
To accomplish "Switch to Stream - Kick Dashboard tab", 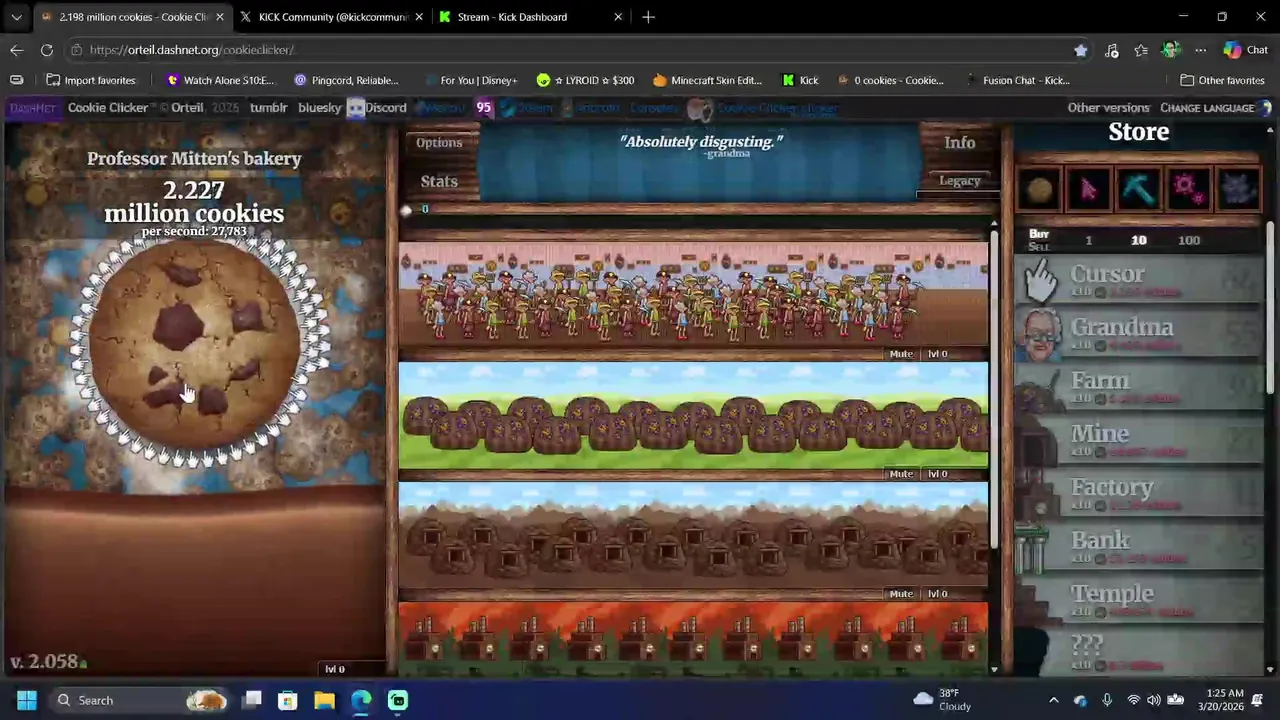I will click(531, 17).
